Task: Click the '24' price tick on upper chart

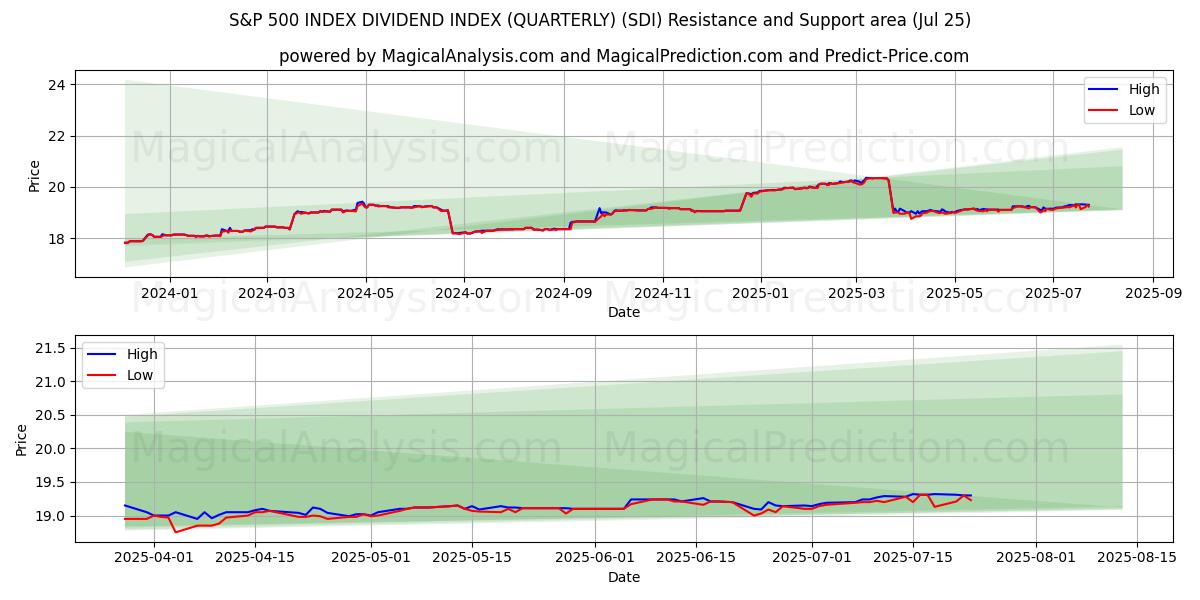Action: [x=58, y=85]
